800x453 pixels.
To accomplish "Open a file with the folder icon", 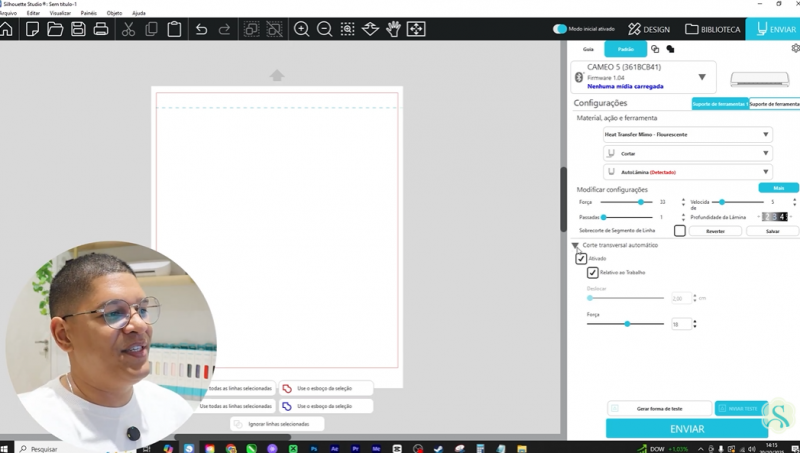I will tap(55, 30).
